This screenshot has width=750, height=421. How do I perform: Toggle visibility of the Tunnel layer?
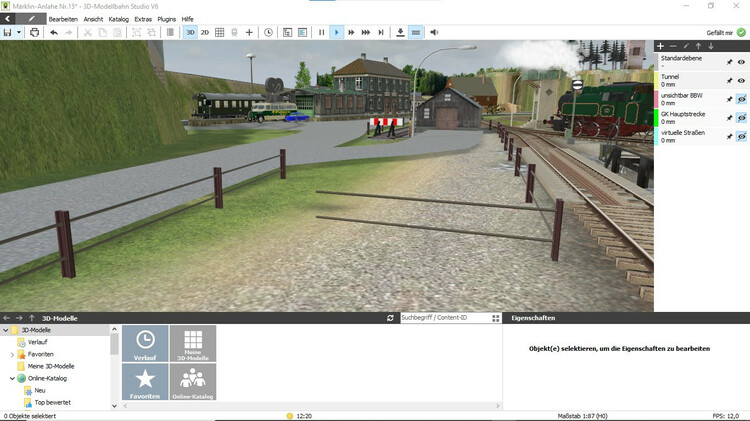[x=741, y=80]
